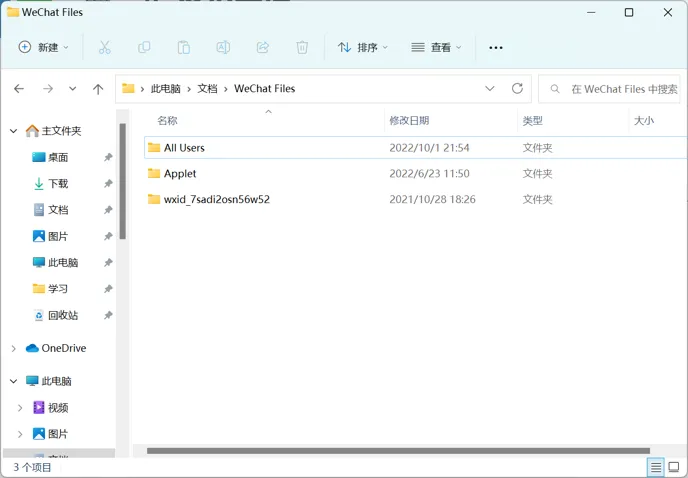Viewport: 688px width, 478px height.
Task: Select the All Users folder
Action: [x=416, y=147]
